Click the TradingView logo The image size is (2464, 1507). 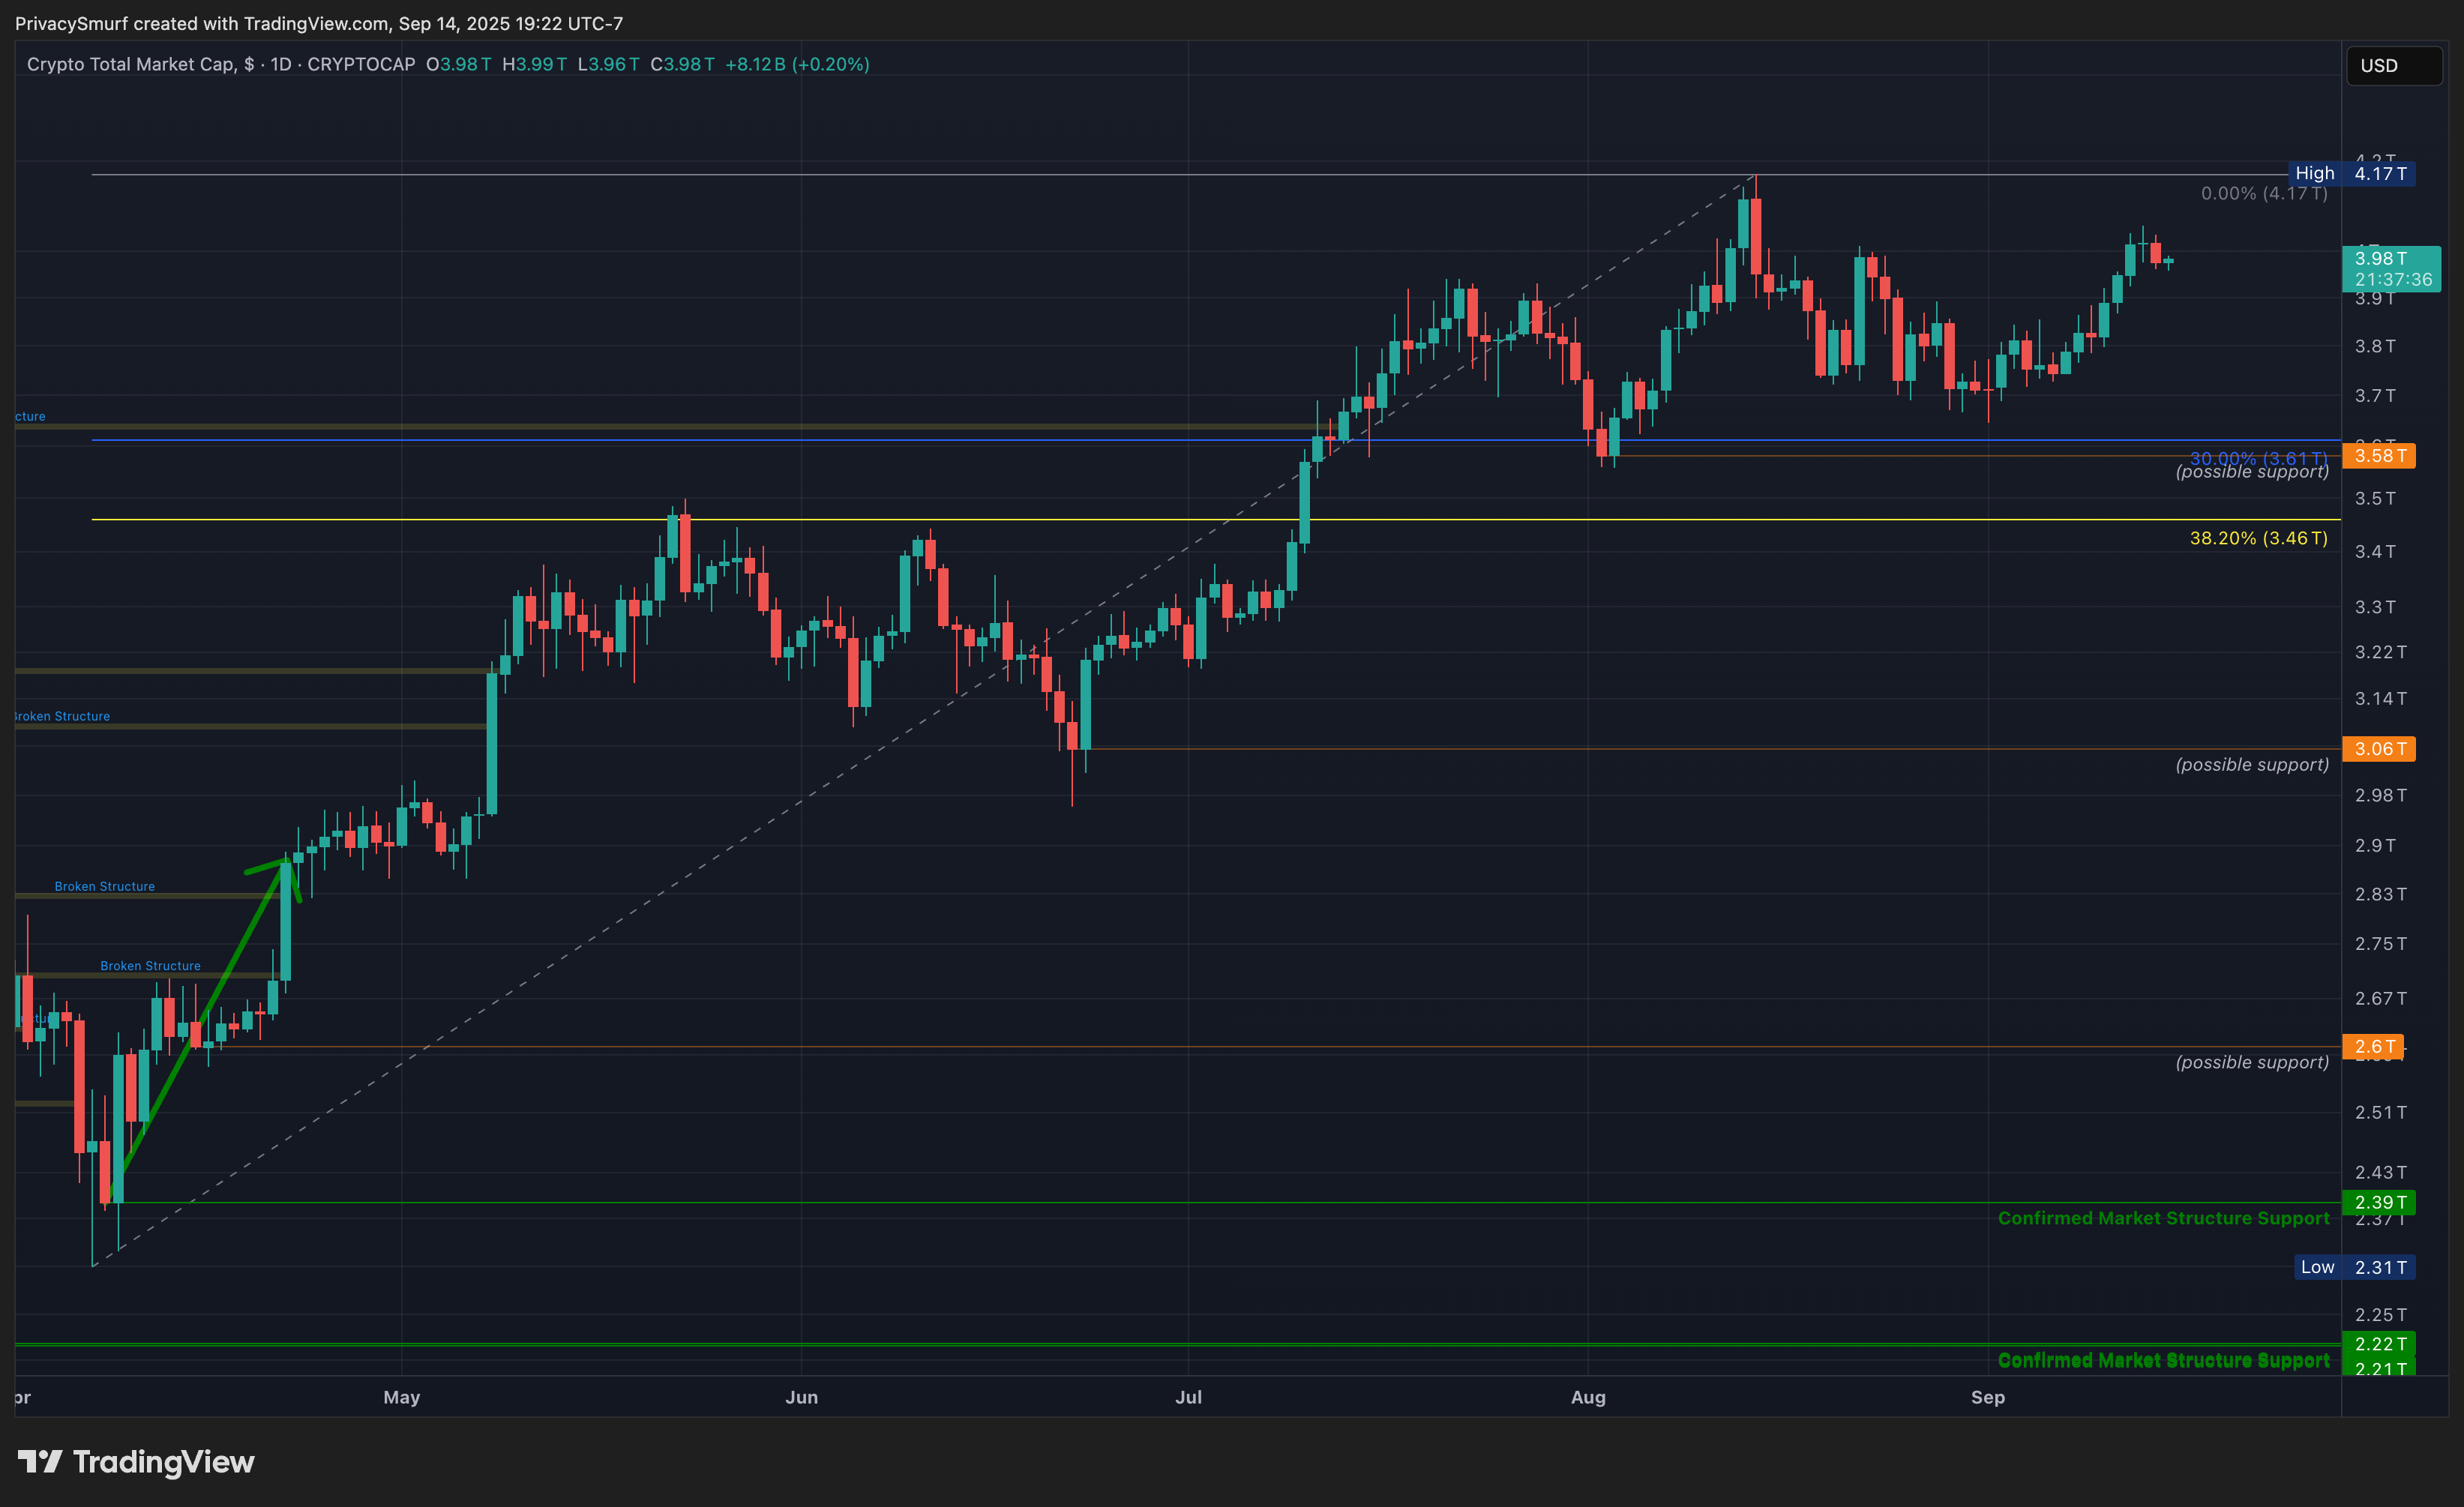click(136, 1462)
